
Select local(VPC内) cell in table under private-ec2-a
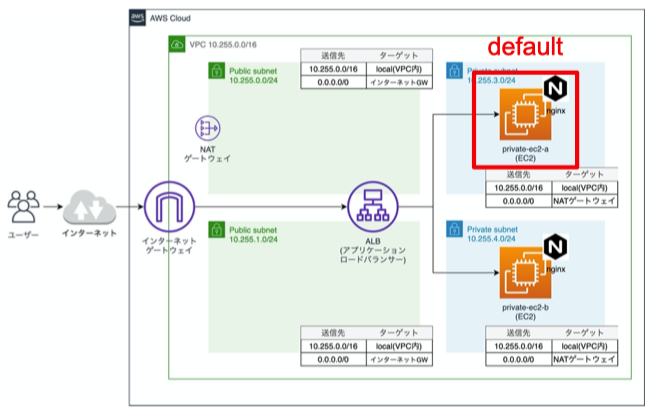585,188
